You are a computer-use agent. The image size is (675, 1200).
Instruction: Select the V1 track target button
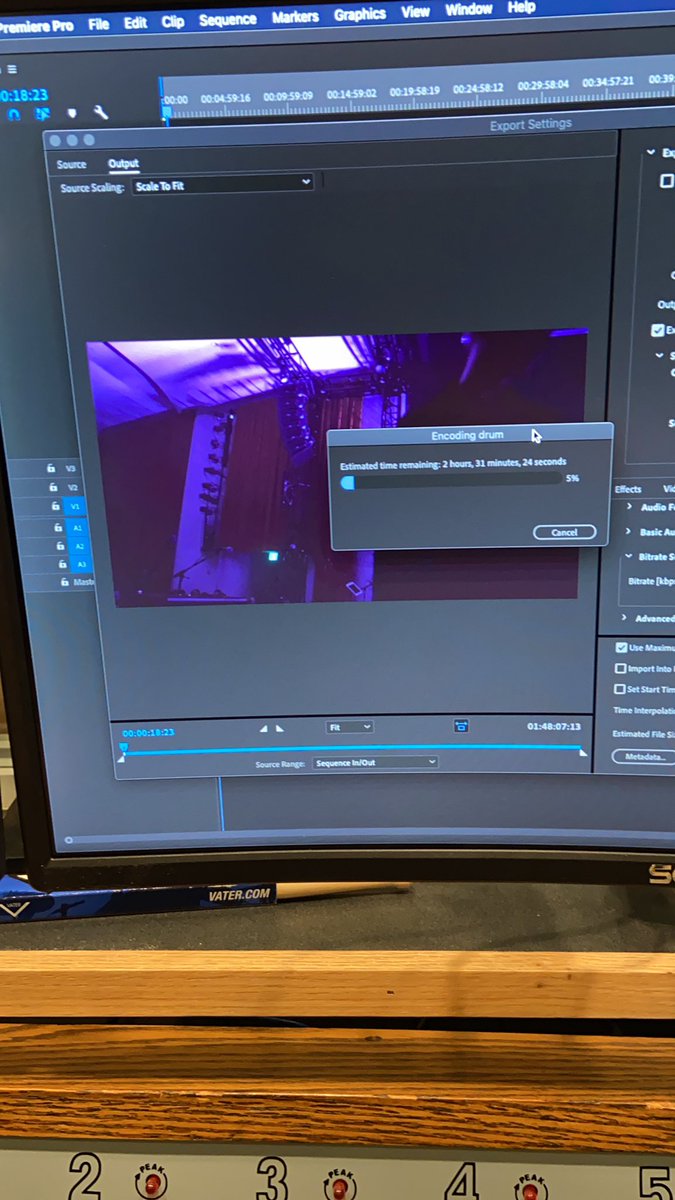tap(75, 507)
